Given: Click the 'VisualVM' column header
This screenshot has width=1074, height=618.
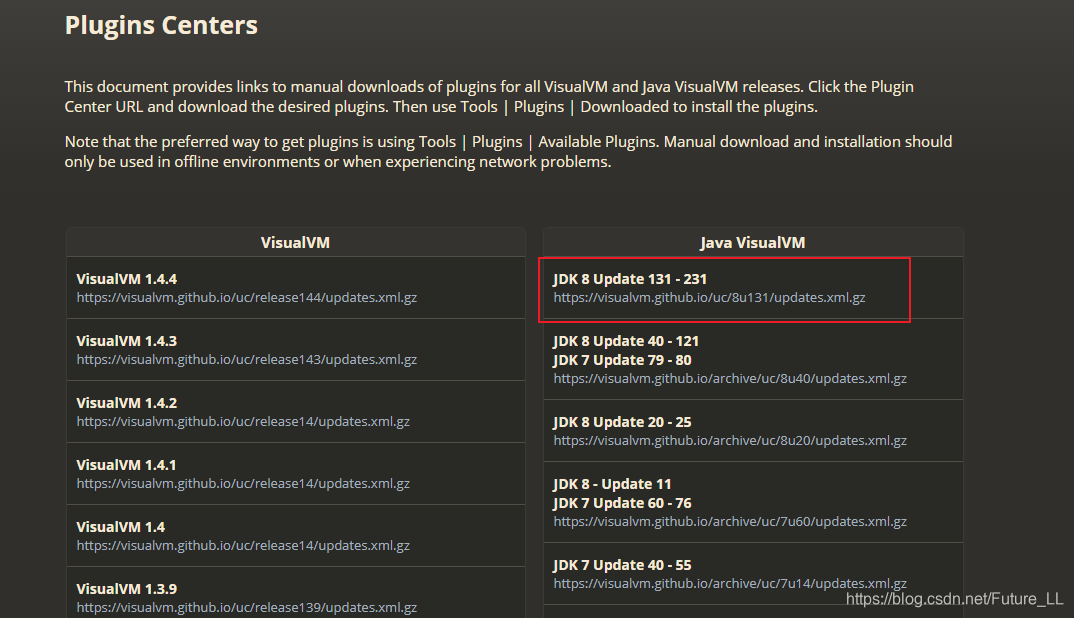Looking at the screenshot, I should [x=295, y=243].
